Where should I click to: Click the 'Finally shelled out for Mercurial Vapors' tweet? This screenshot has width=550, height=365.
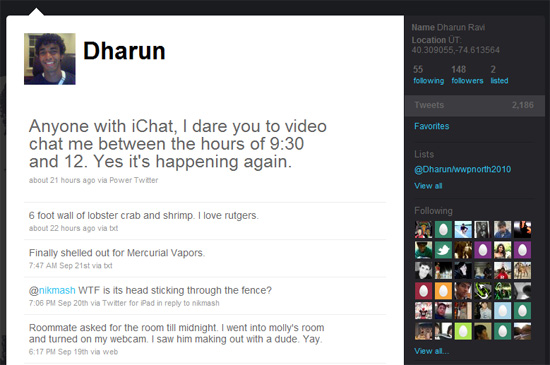[x=117, y=253]
